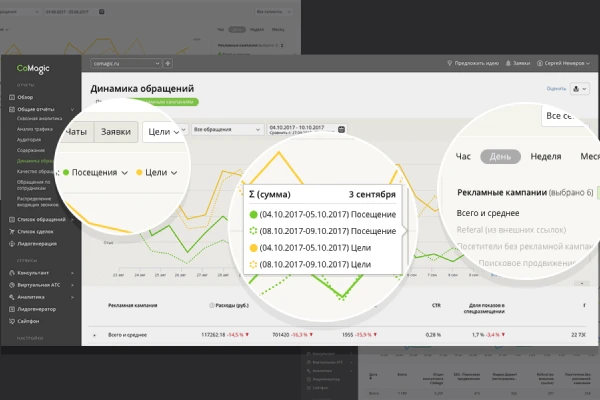
Task: Select enlarged День granularity option
Action: pyautogui.click(x=500, y=157)
